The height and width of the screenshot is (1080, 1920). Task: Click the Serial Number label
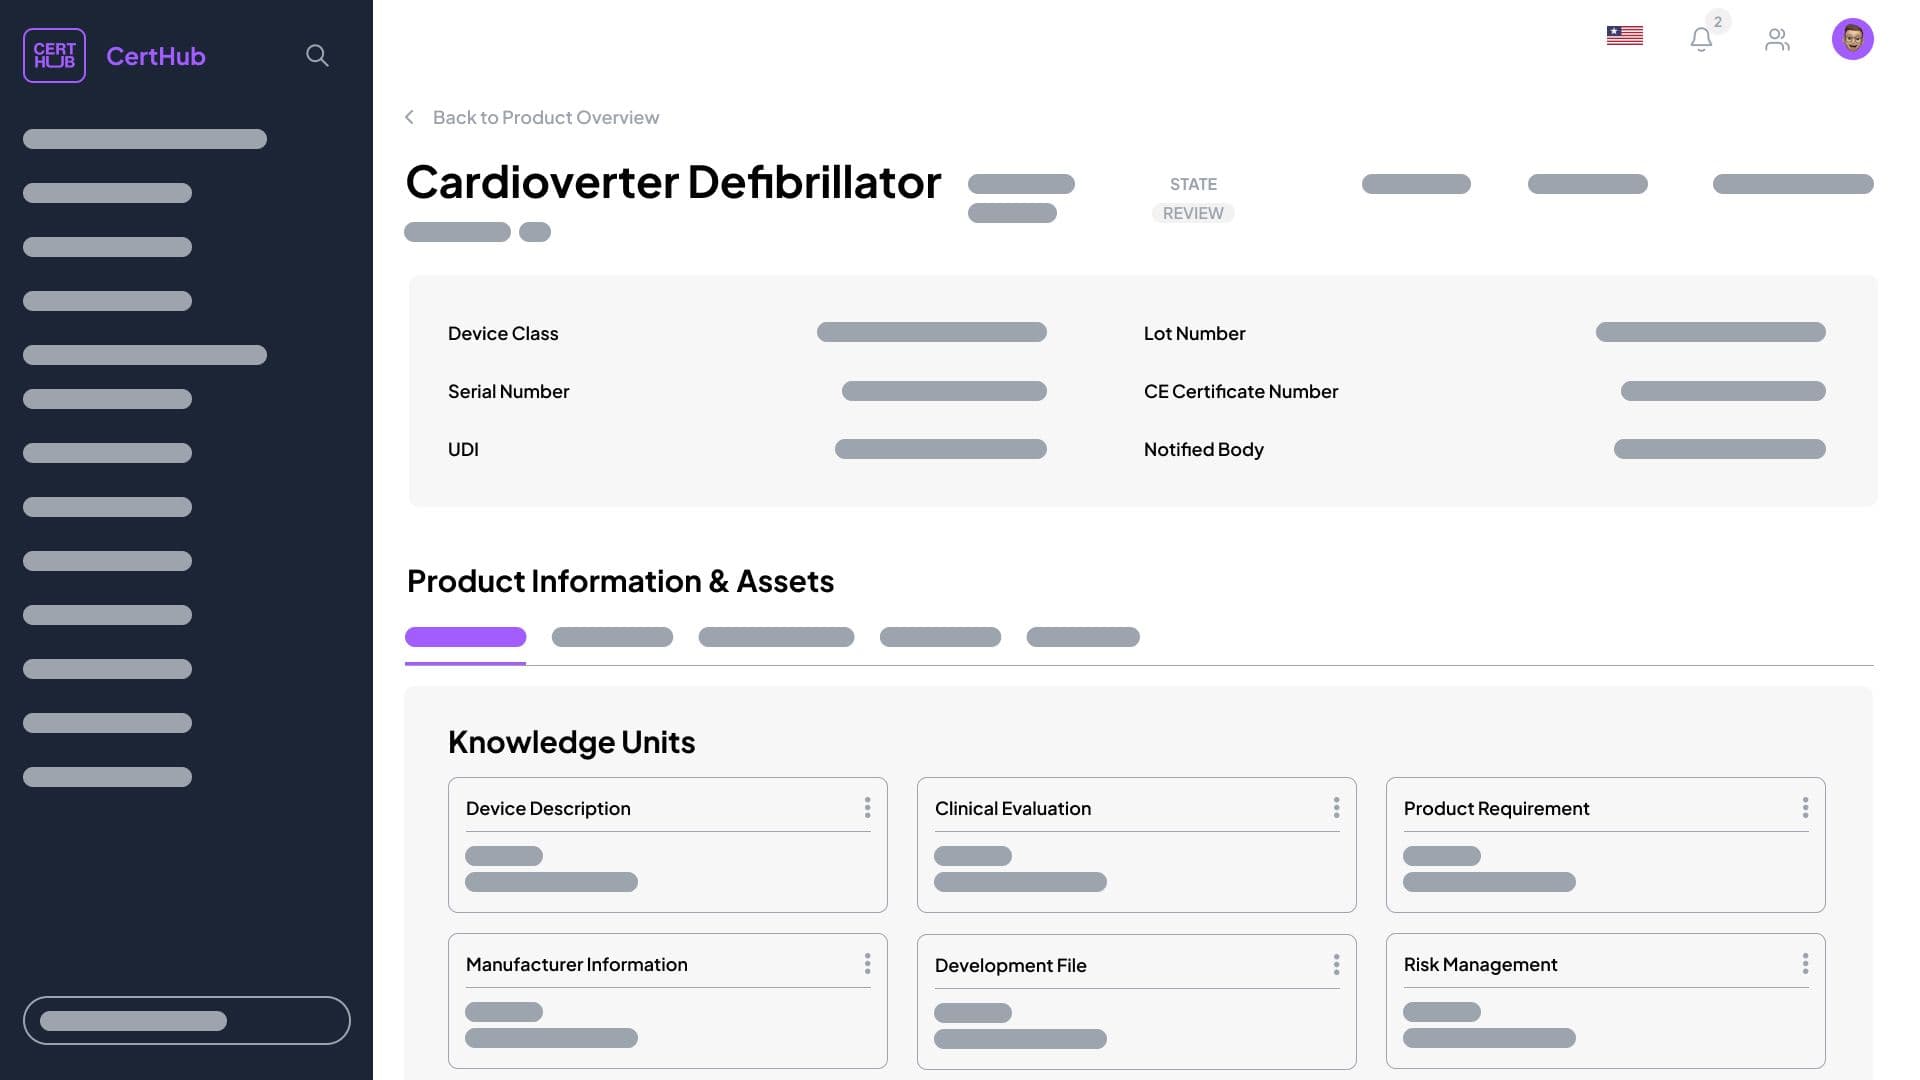508,391
